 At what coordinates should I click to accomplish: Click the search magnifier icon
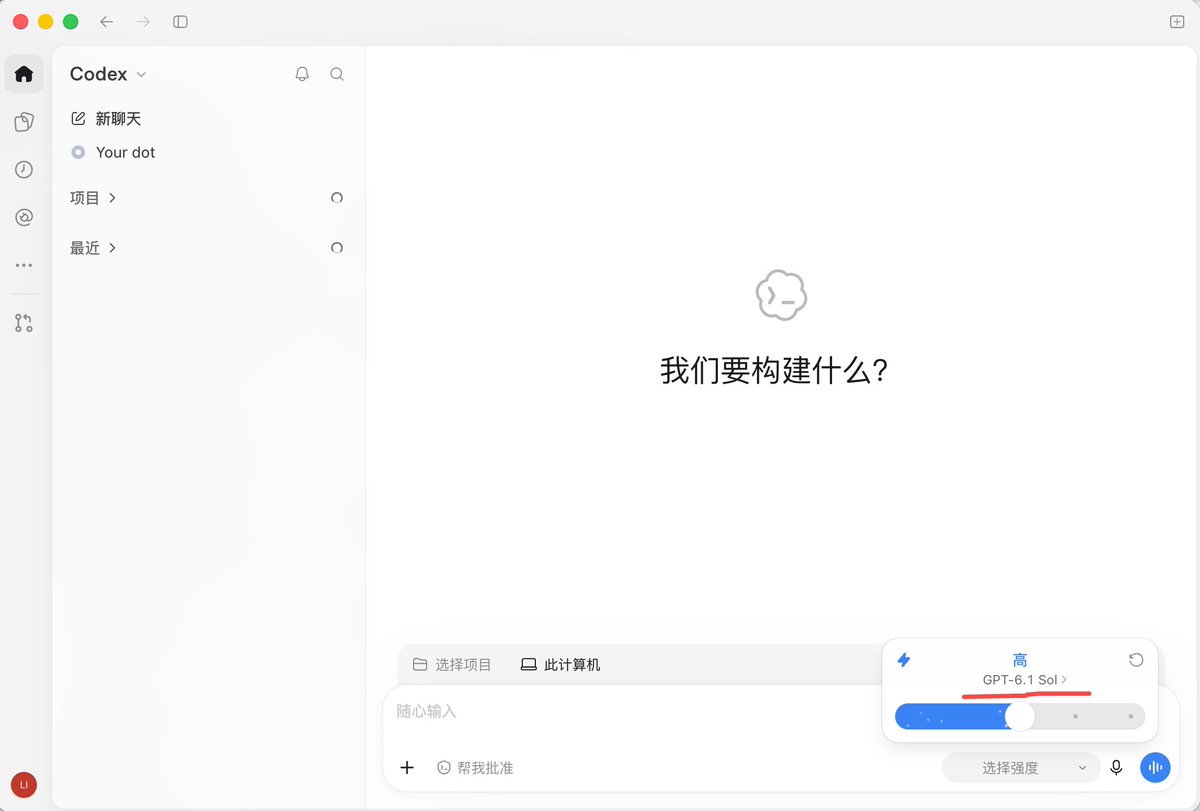337,74
